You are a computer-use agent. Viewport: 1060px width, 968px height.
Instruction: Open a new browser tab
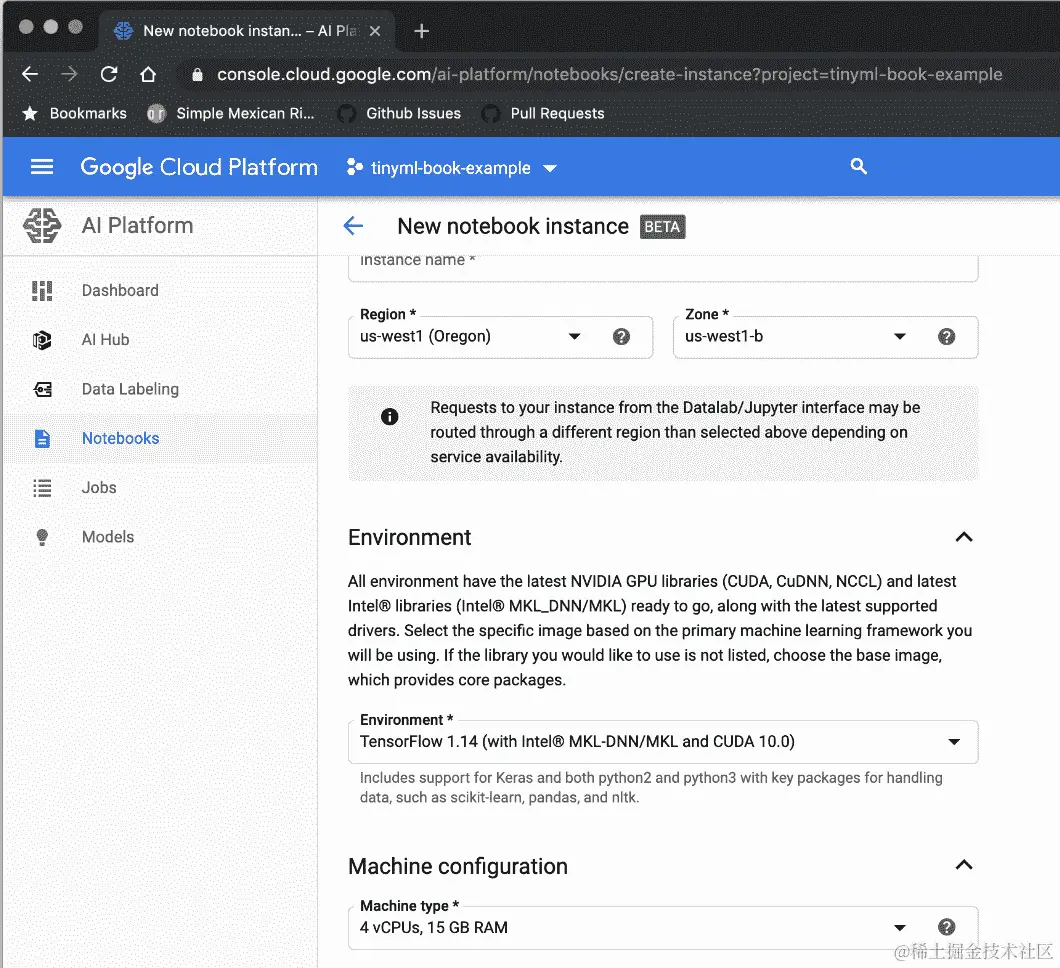(x=421, y=31)
